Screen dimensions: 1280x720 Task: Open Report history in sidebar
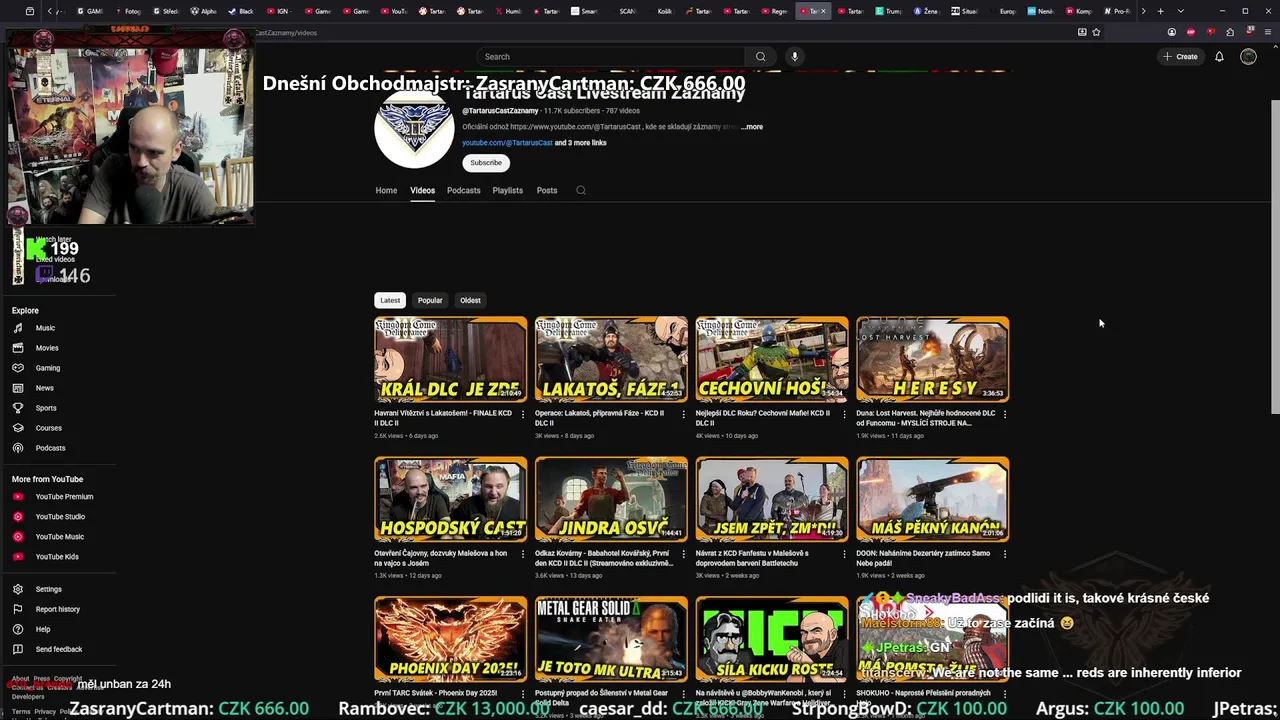(x=60, y=609)
